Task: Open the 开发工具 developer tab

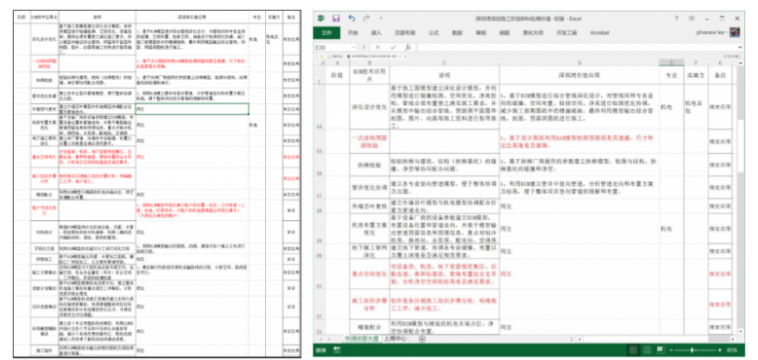Action: tap(567, 33)
